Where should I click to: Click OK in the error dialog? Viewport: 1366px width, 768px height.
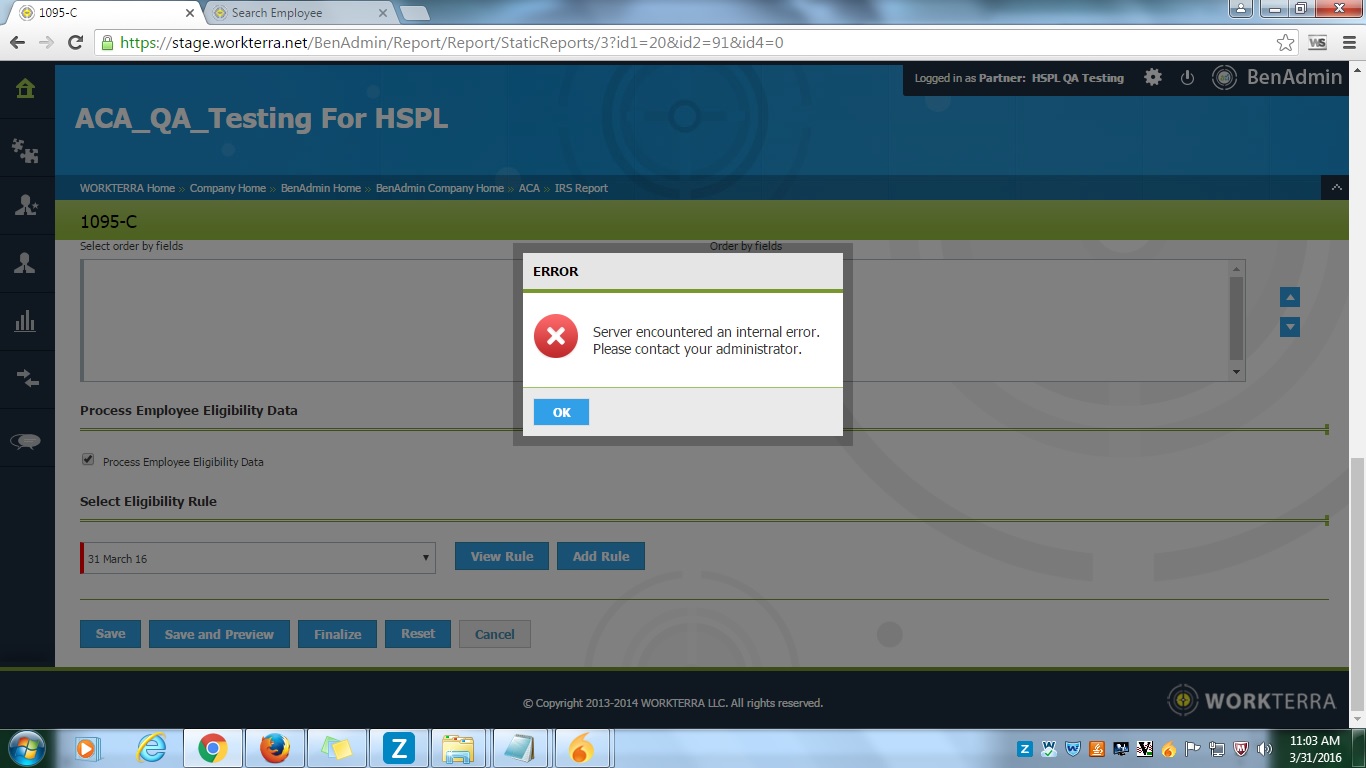pos(561,412)
